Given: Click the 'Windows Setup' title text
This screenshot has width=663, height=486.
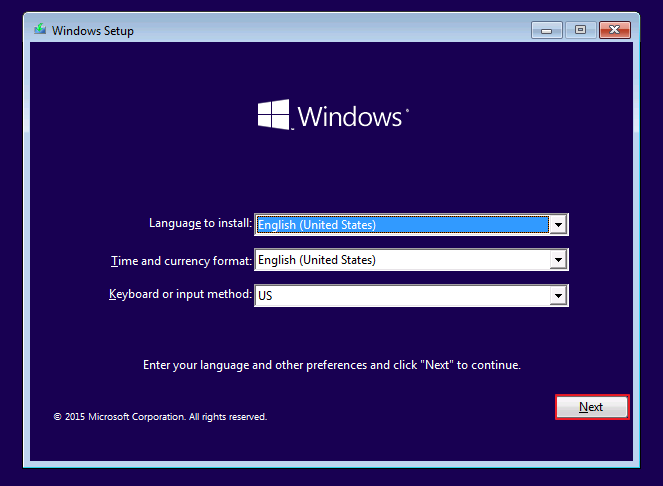Looking at the screenshot, I should pyautogui.click(x=93, y=31).
